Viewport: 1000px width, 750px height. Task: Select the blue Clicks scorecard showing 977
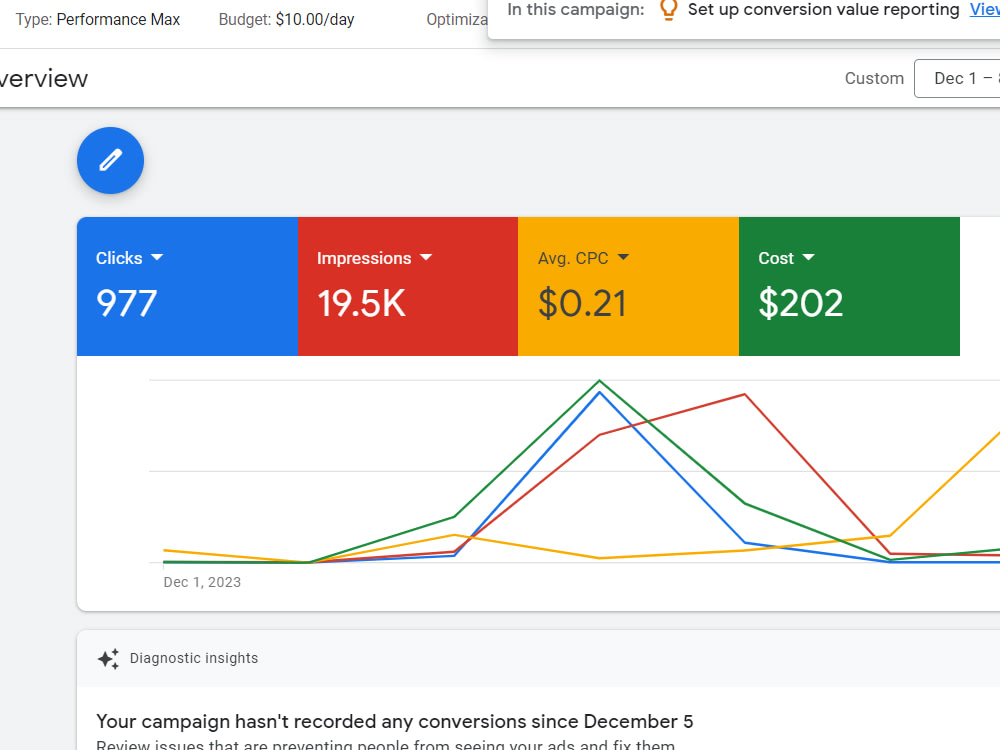pos(188,286)
